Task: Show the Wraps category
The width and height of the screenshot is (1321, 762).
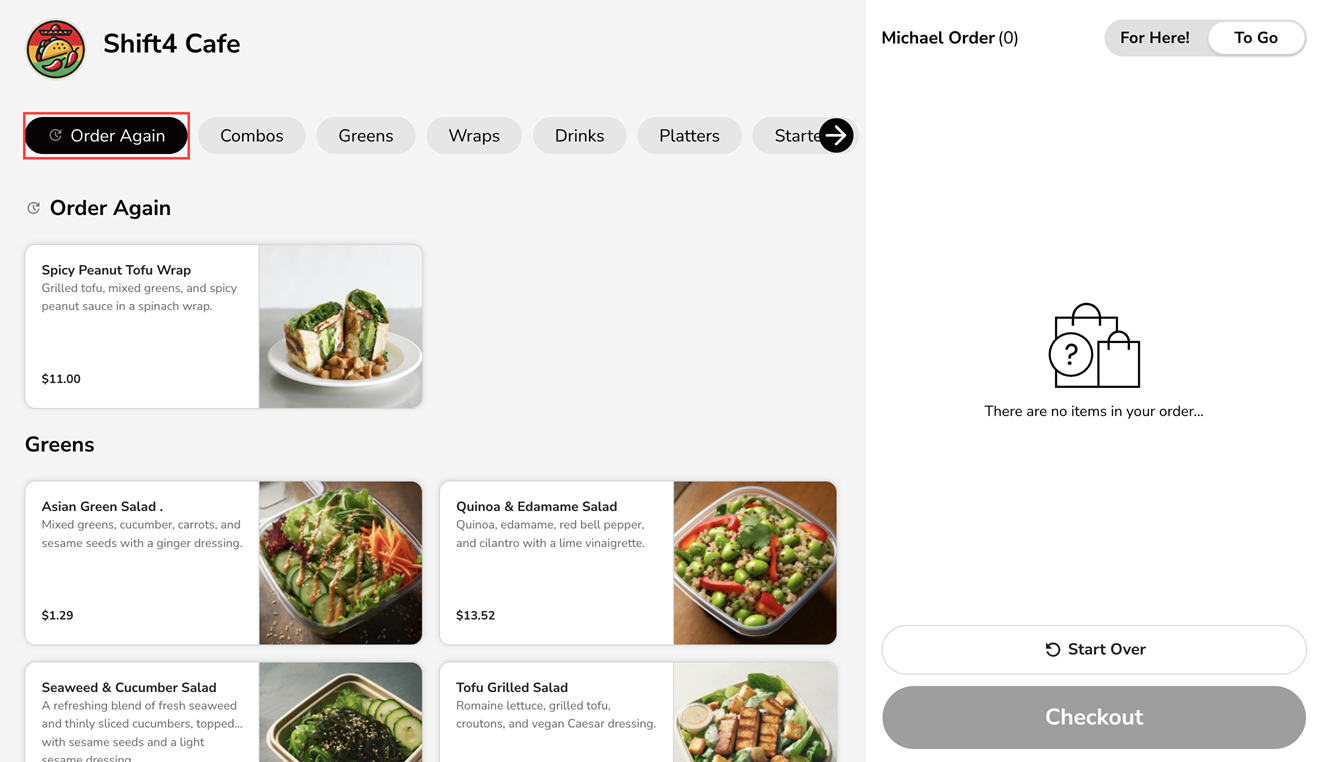Action: click(x=474, y=135)
